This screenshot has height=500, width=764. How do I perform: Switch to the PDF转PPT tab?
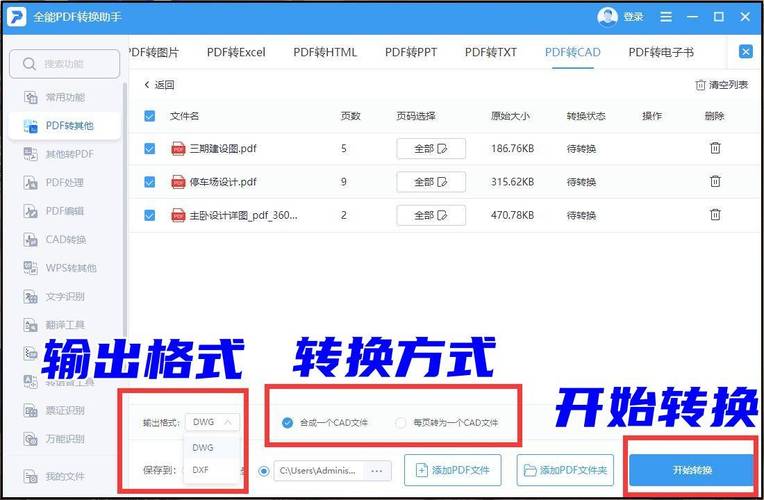click(x=411, y=52)
